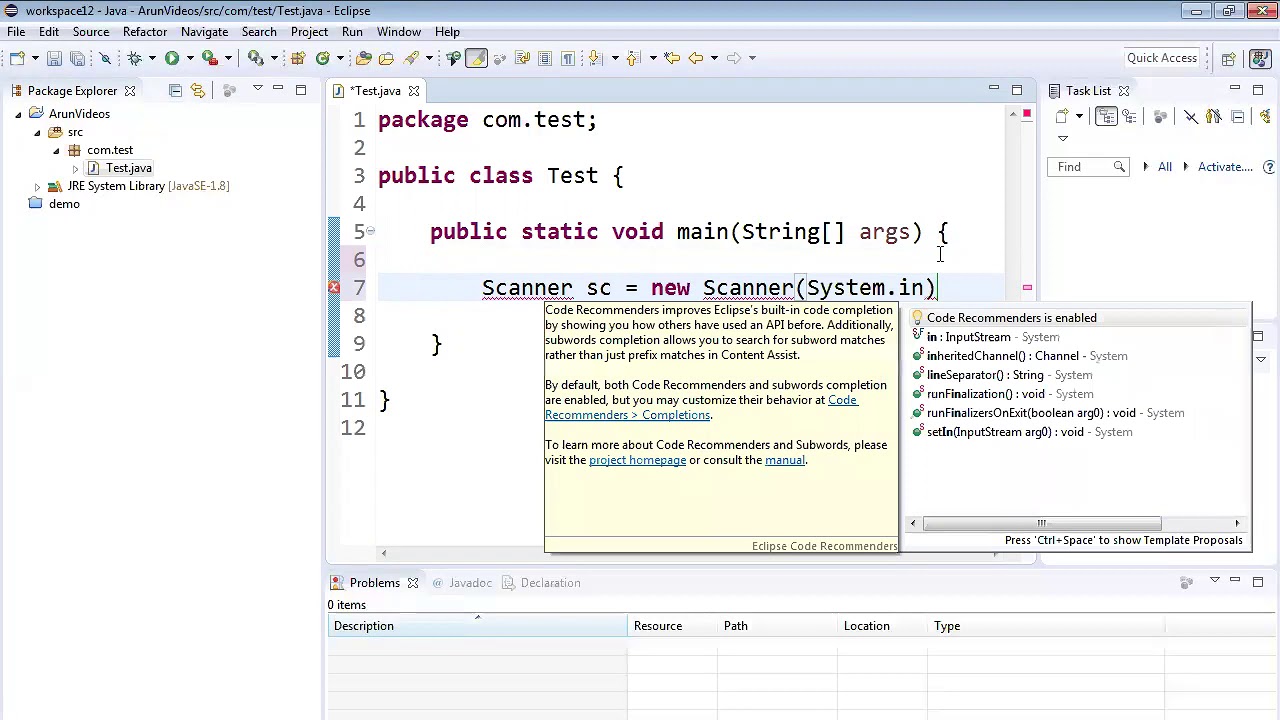Expand the JRE System Library node
1280x720 pixels.
pyautogui.click(x=37, y=186)
